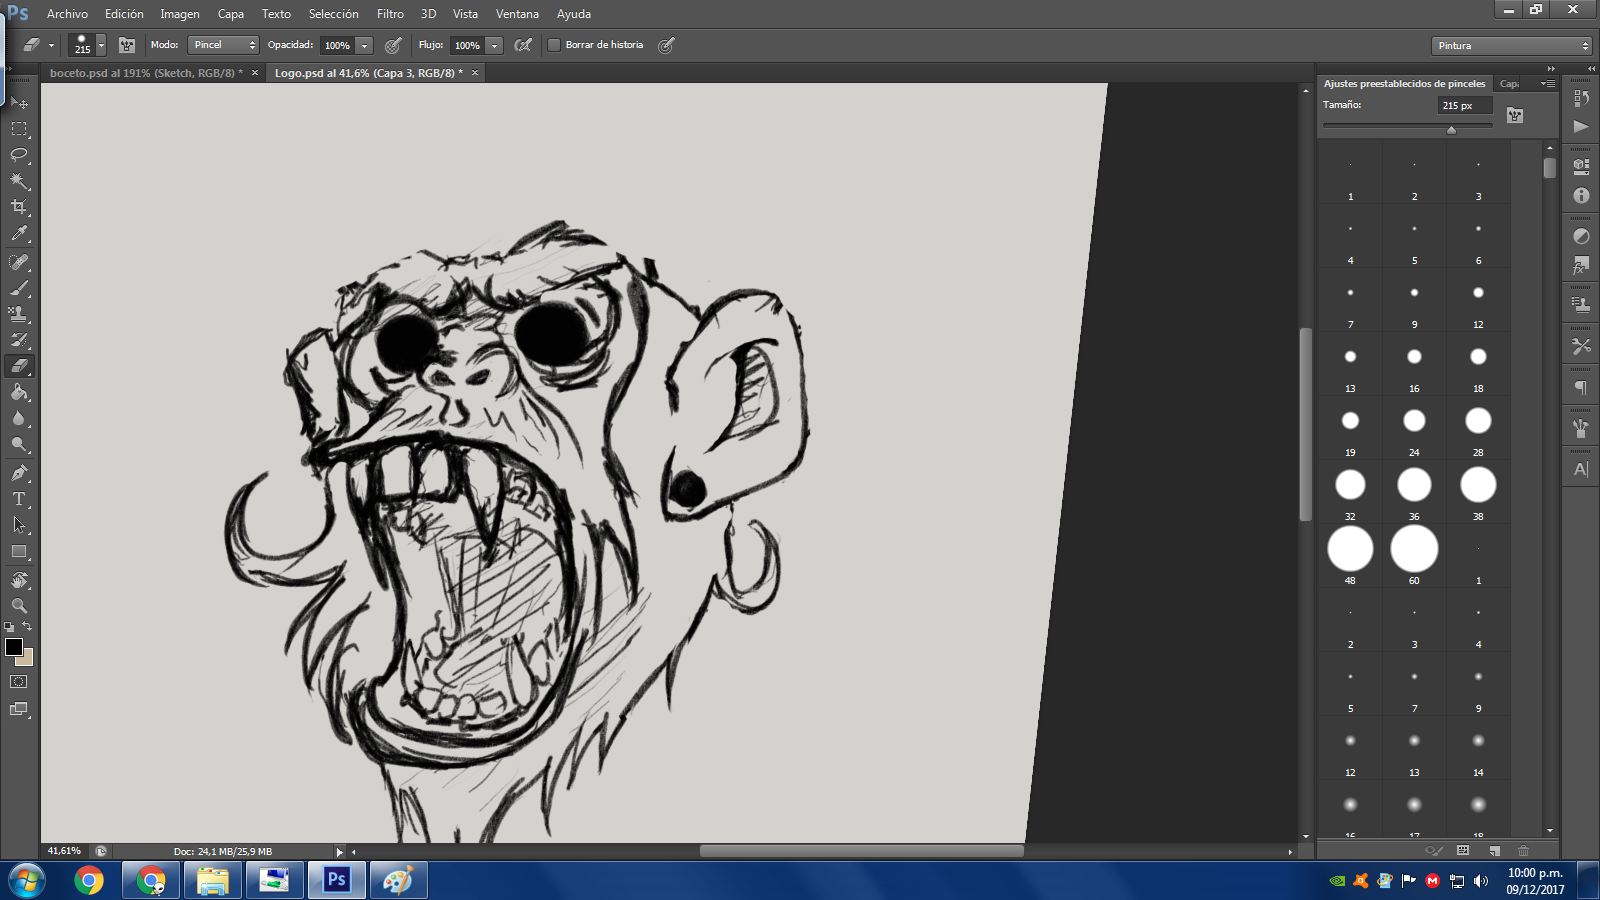Select the Dodge tool
Viewport: 1600px width, 900px height.
tap(19, 445)
